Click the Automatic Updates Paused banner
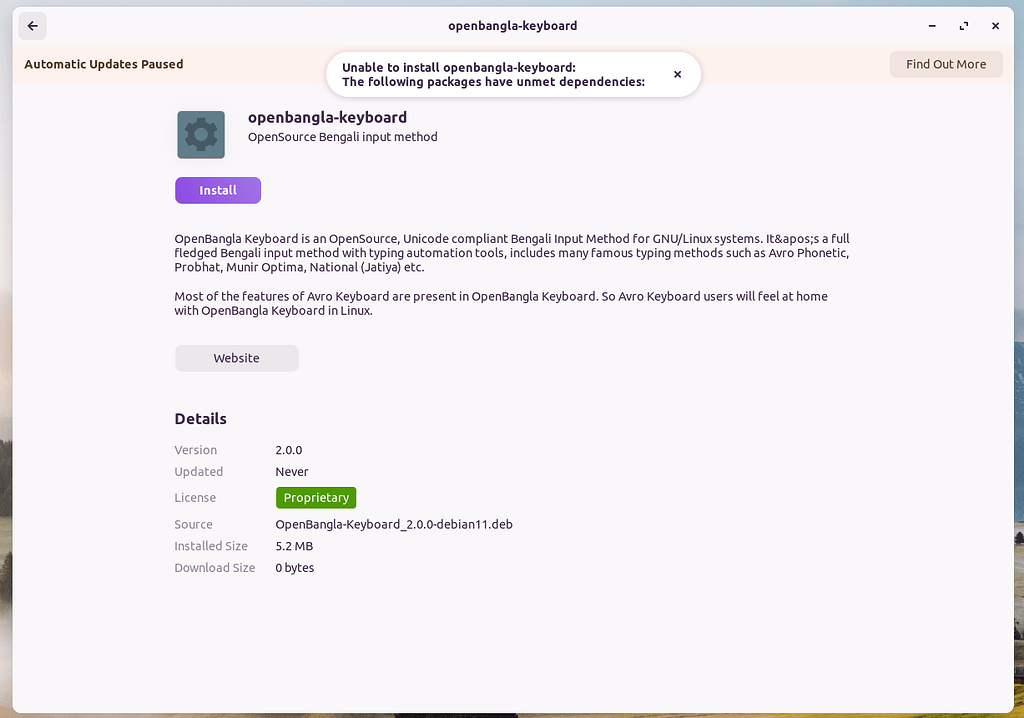The width and height of the screenshot is (1024, 718). pos(103,63)
